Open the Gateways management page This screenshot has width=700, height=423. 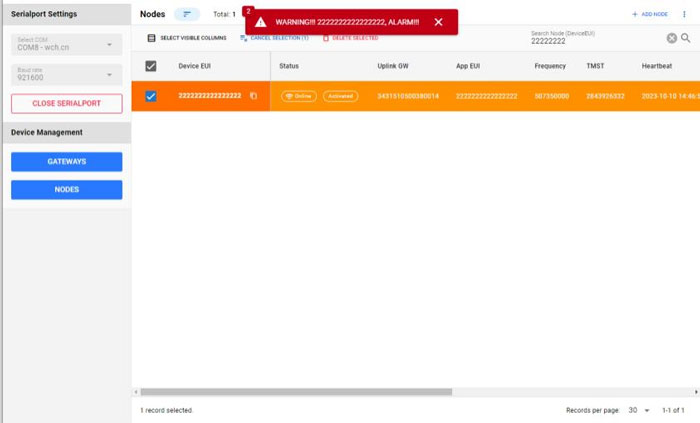point(66,161)
